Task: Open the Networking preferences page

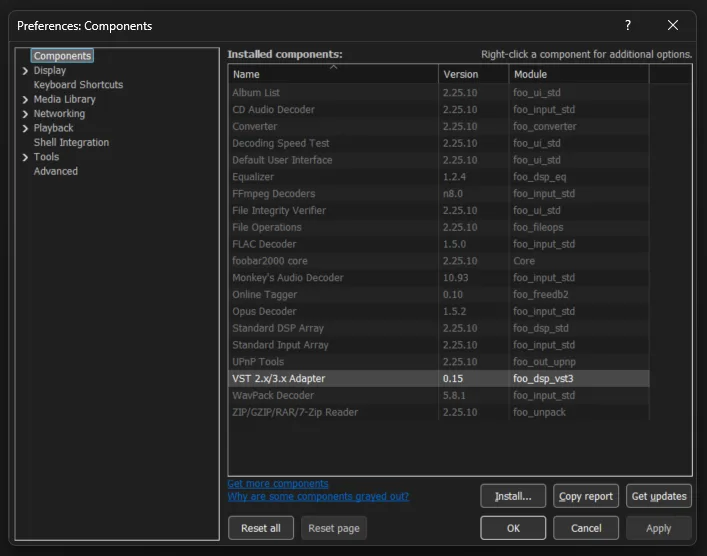Action: click(59, 114)
